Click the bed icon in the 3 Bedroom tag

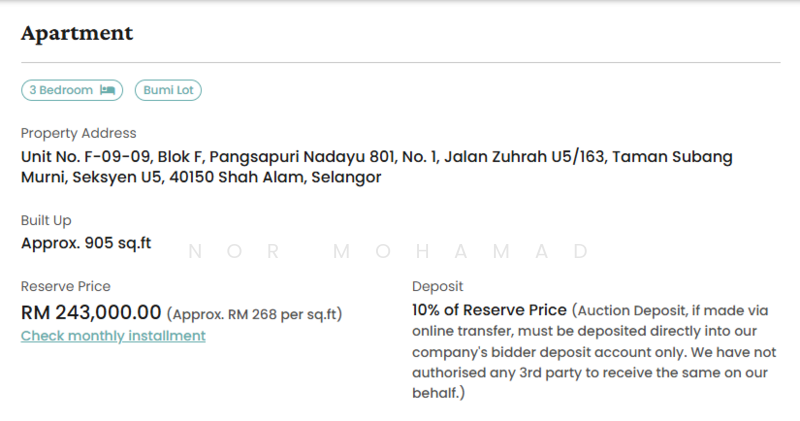pyautogui.click(x=107, y=90)
